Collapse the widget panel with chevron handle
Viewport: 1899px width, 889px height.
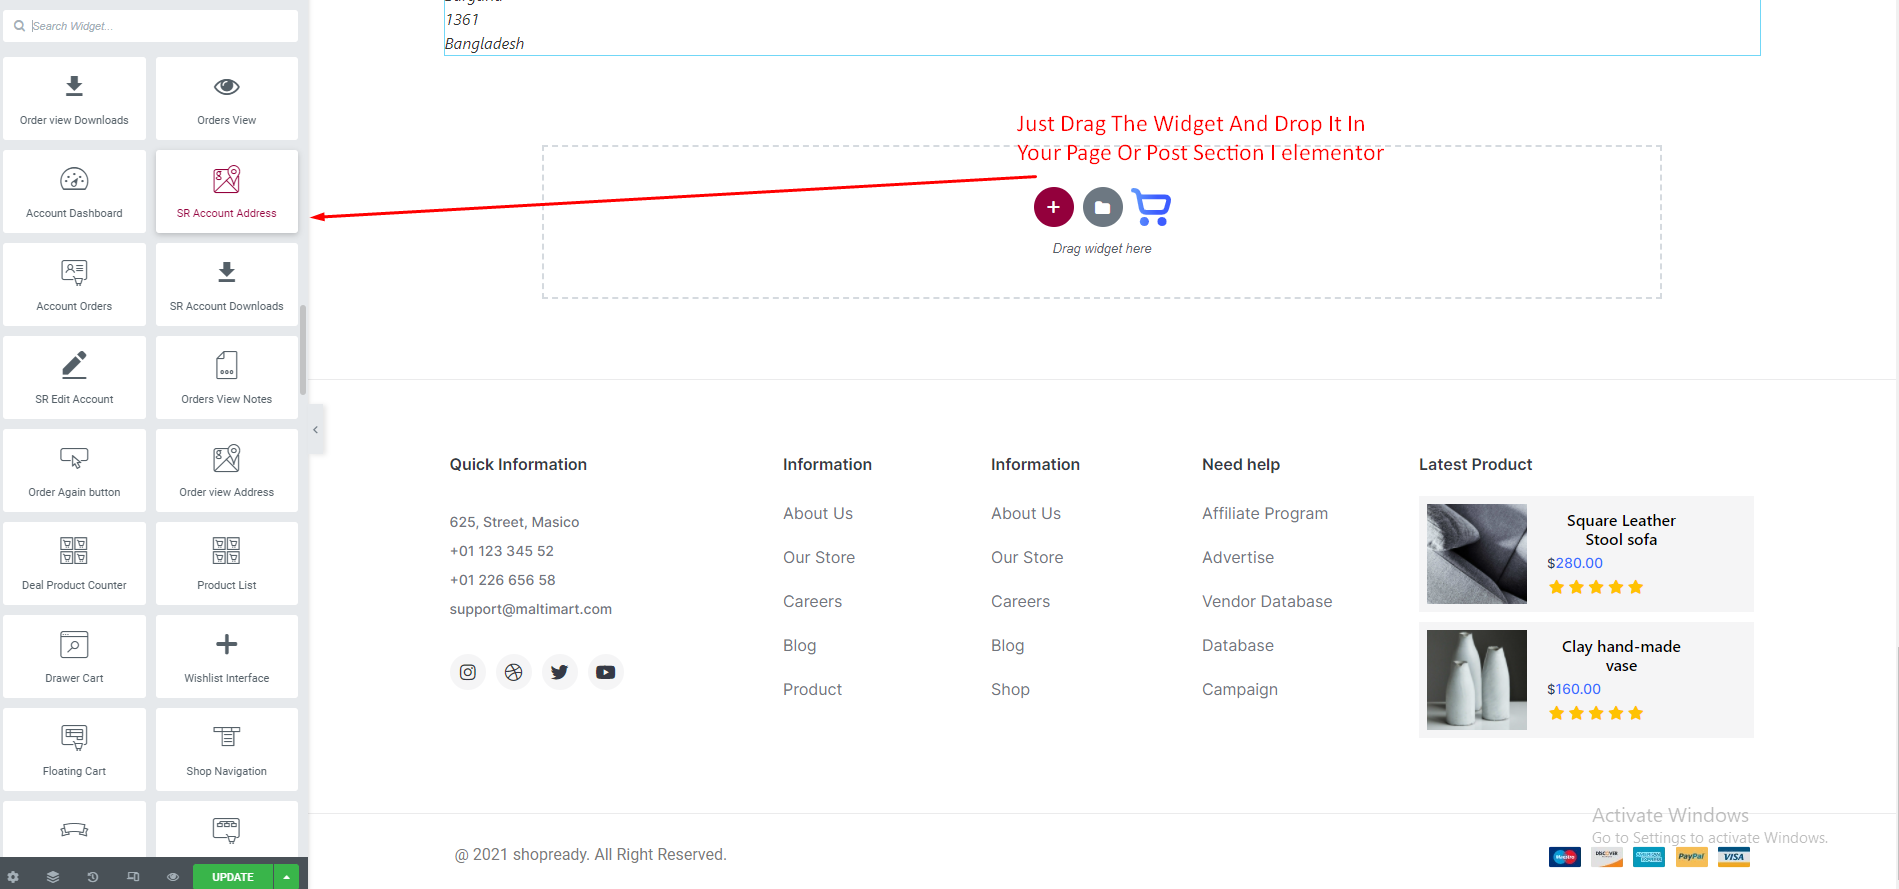point(316,430)
